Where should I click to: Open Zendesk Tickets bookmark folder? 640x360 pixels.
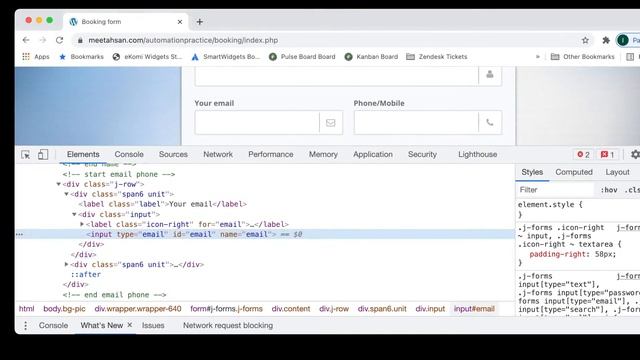coord(437,57)
